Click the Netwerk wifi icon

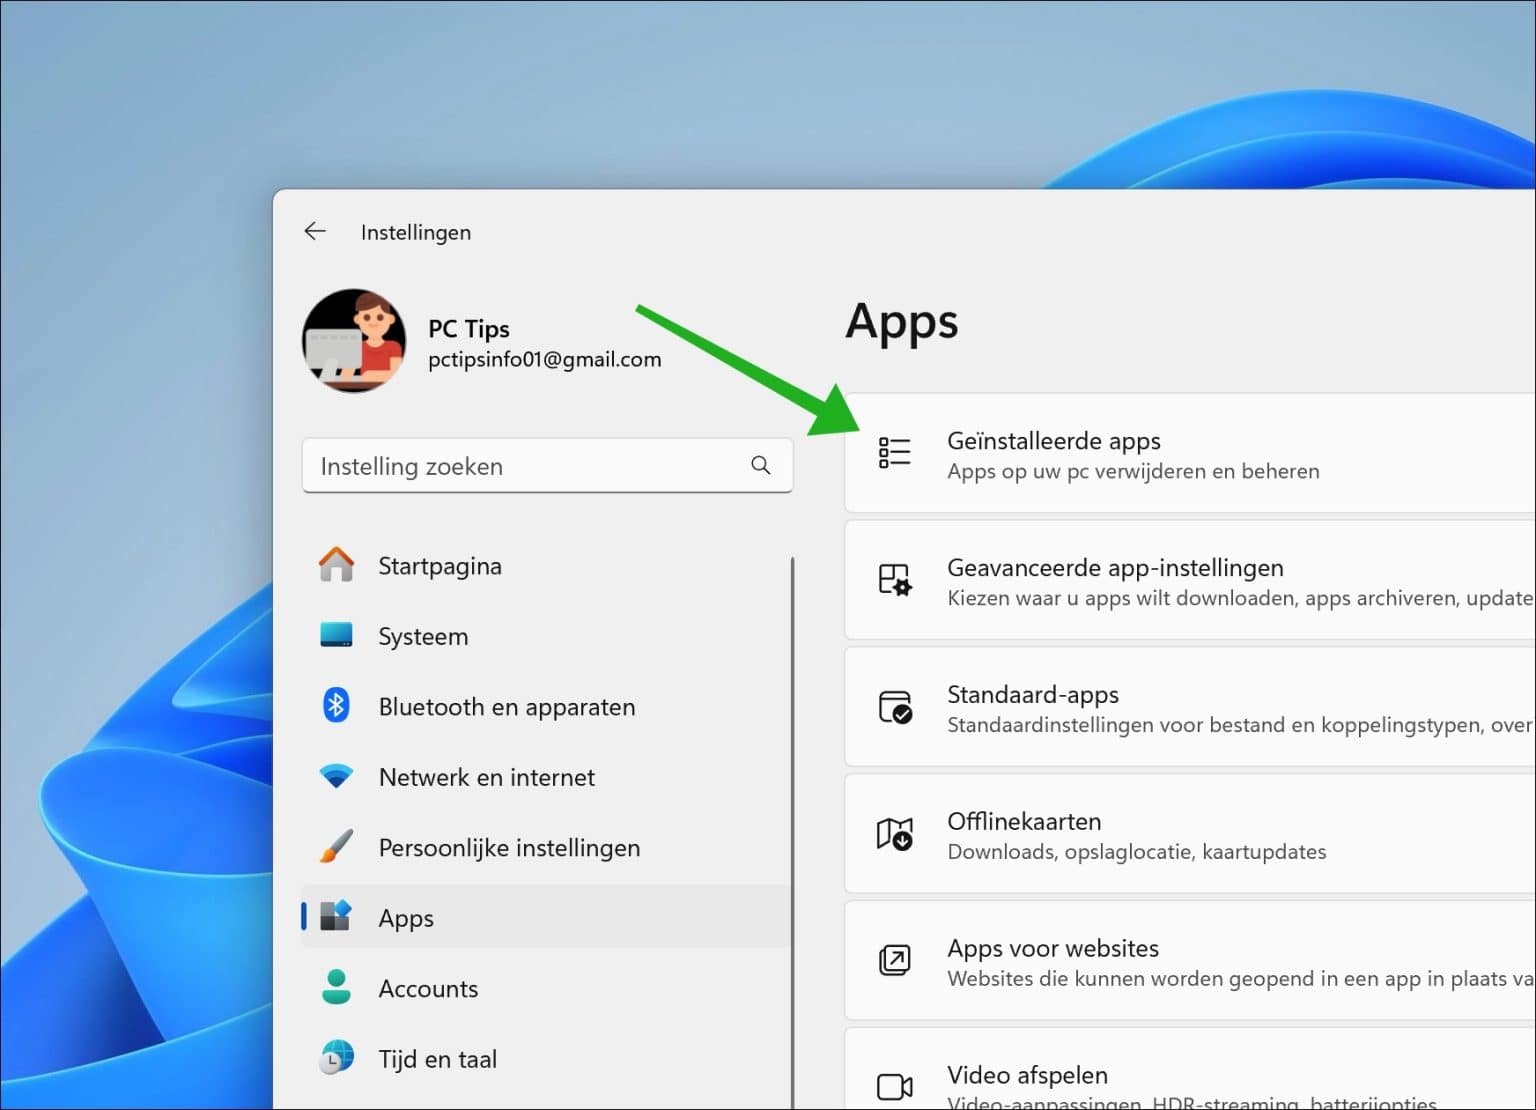point(336,776)
